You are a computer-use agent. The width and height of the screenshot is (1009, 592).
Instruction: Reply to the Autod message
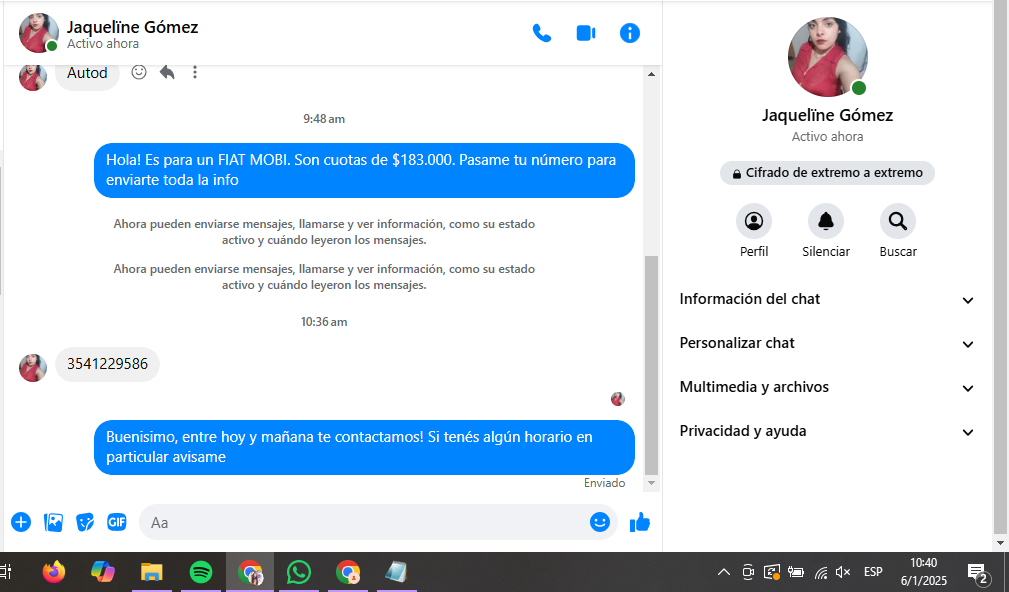pos(167,72)
